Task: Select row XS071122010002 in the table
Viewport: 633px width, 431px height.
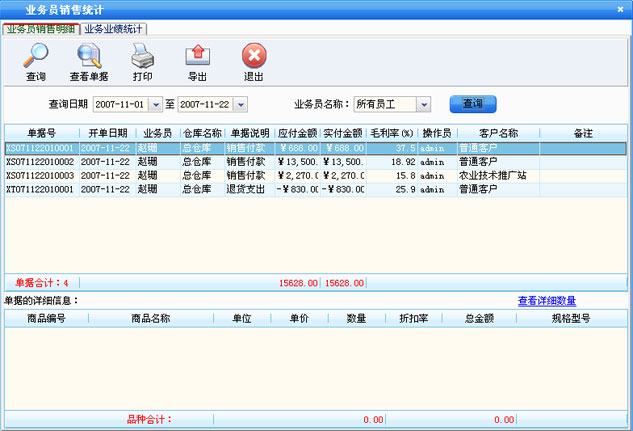Action: [x=40, y=161]
